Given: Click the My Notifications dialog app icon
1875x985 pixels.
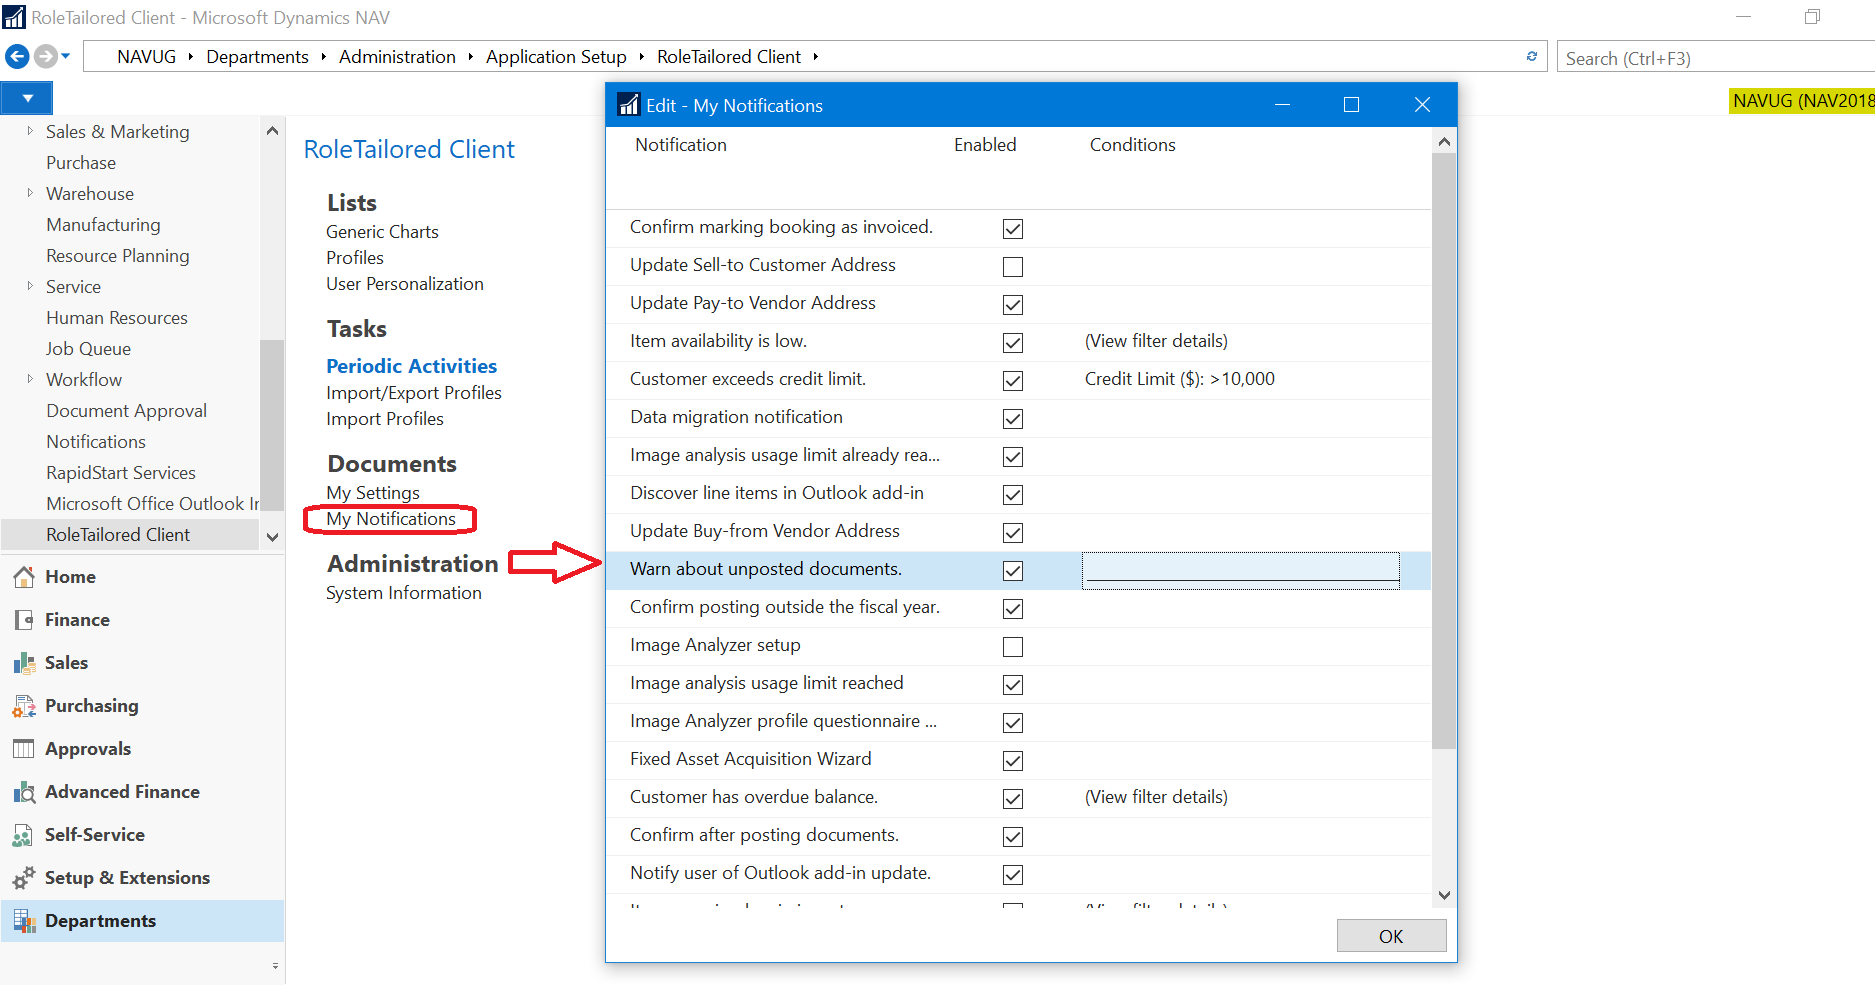Looking at the screenshot, I should [629, 105].
